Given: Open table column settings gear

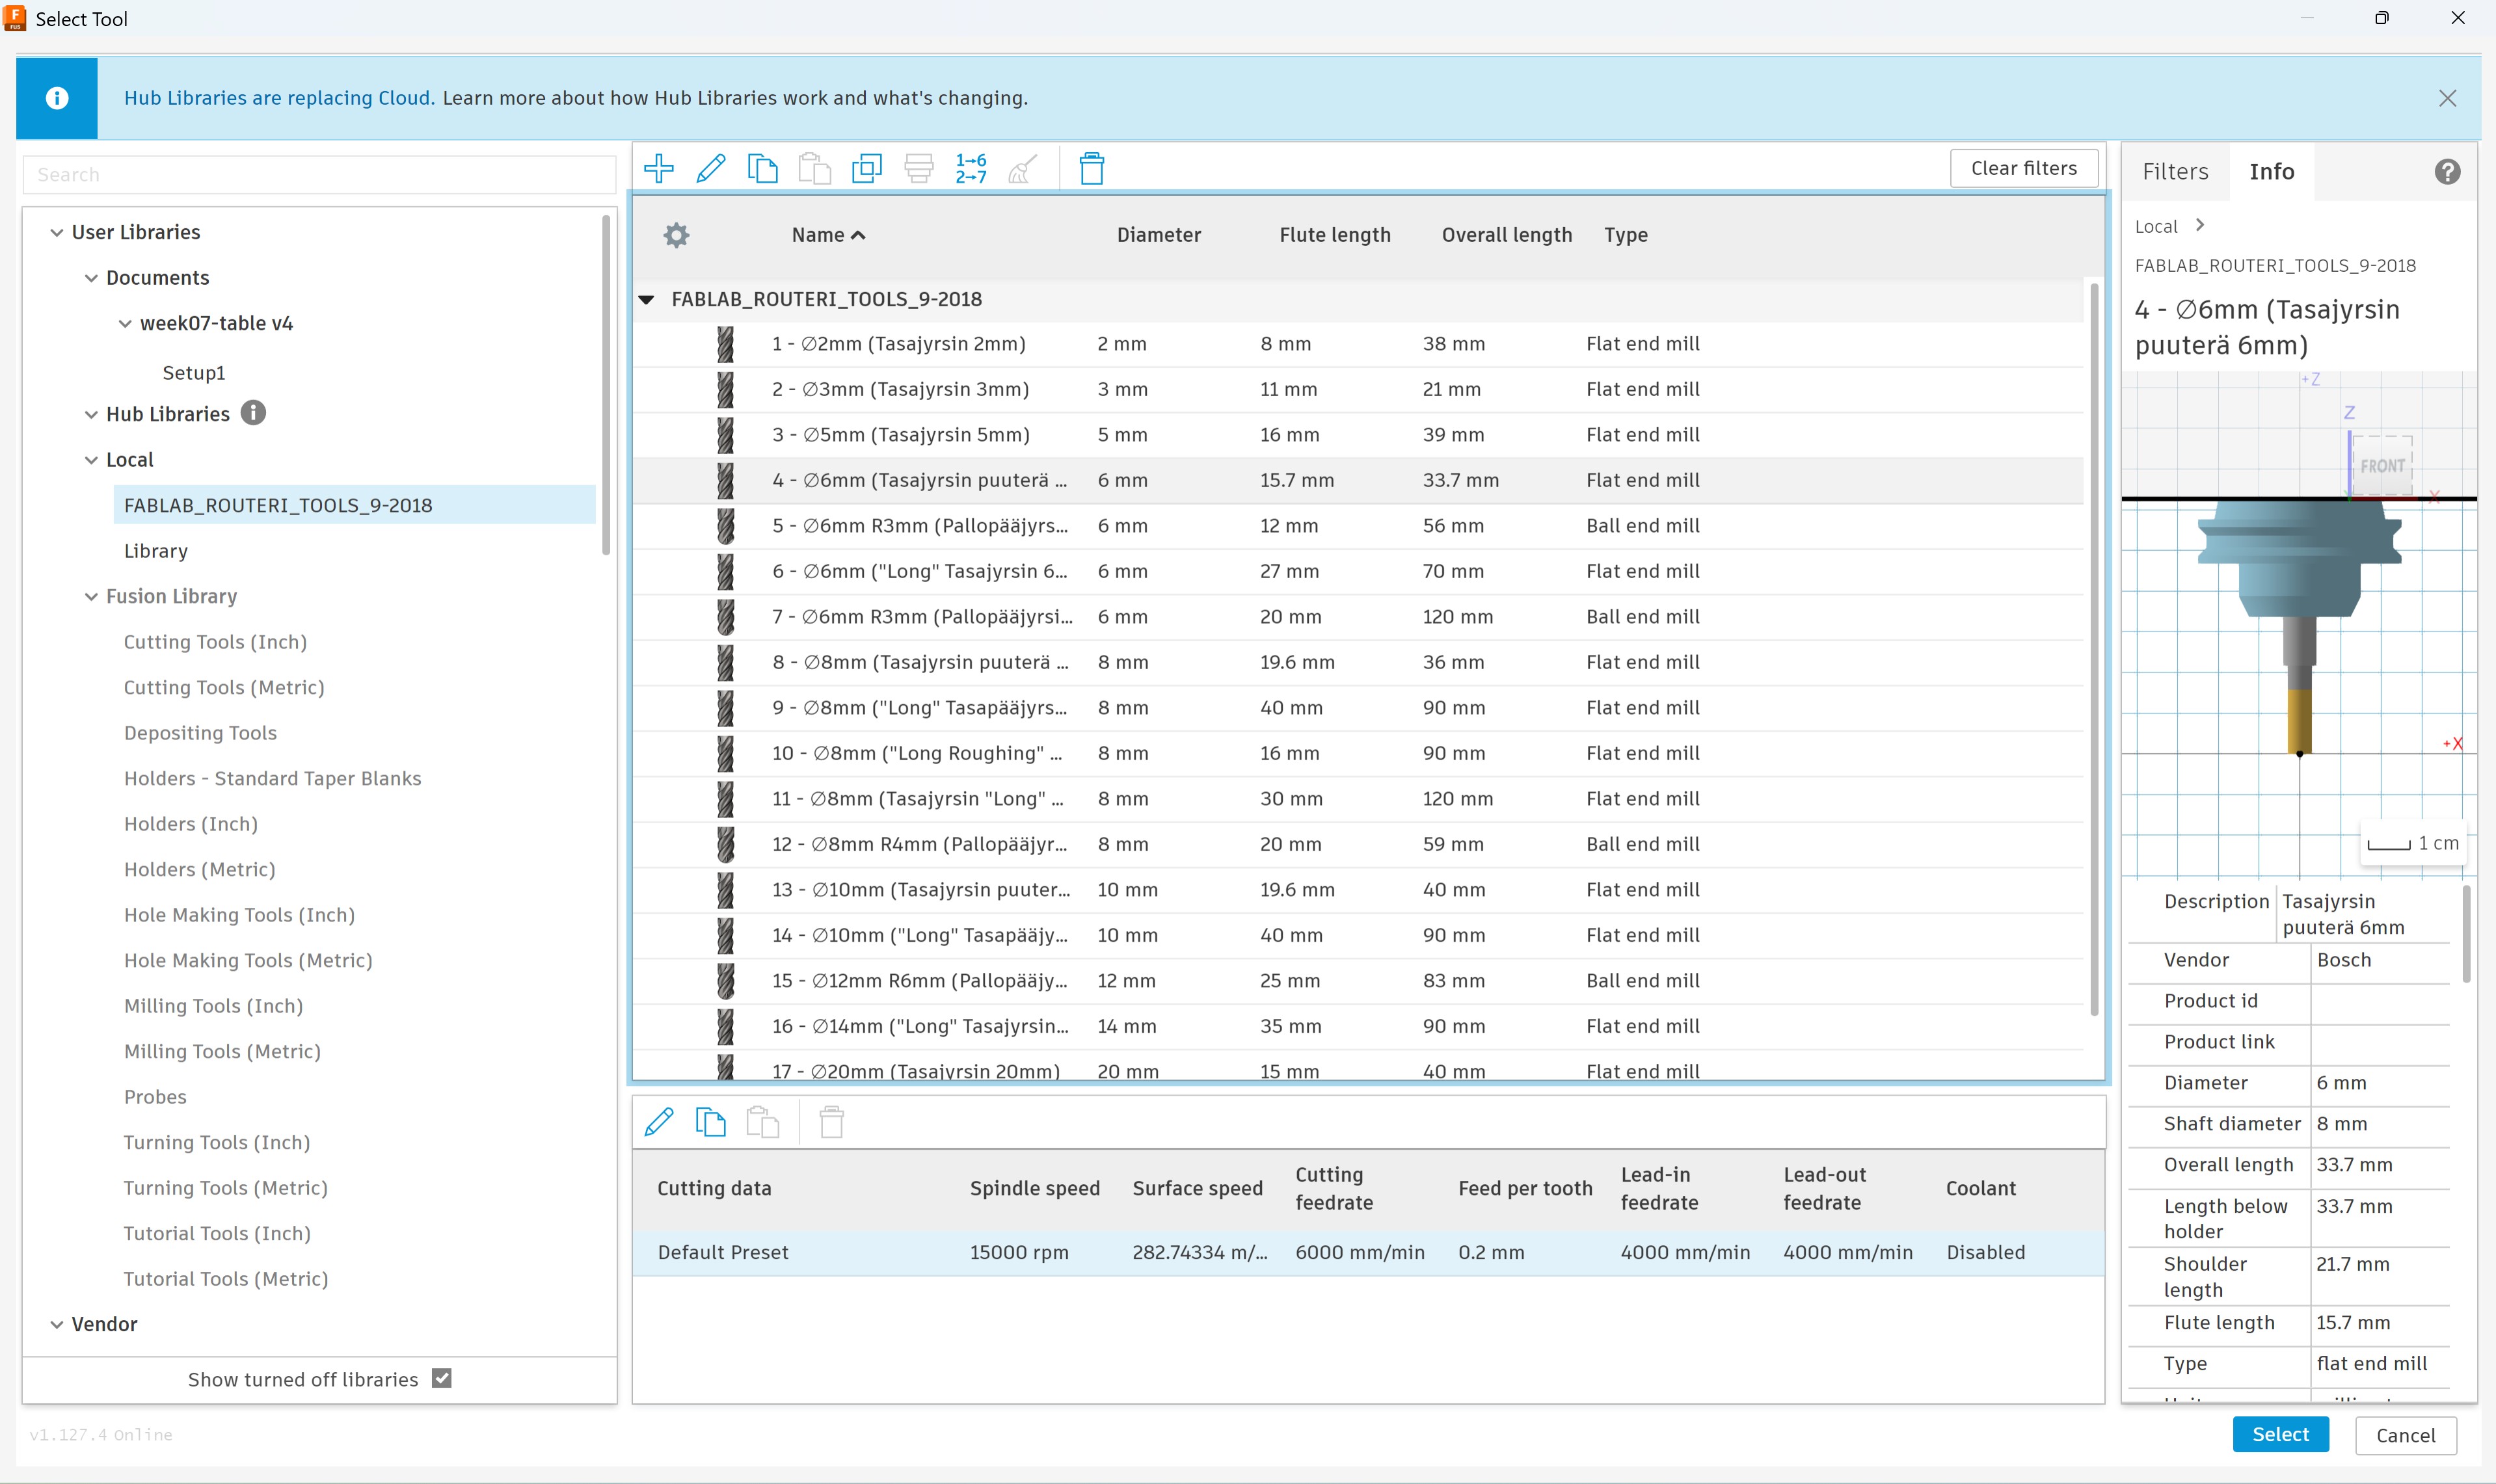Looking at the screenshot, I should (677, 235).
